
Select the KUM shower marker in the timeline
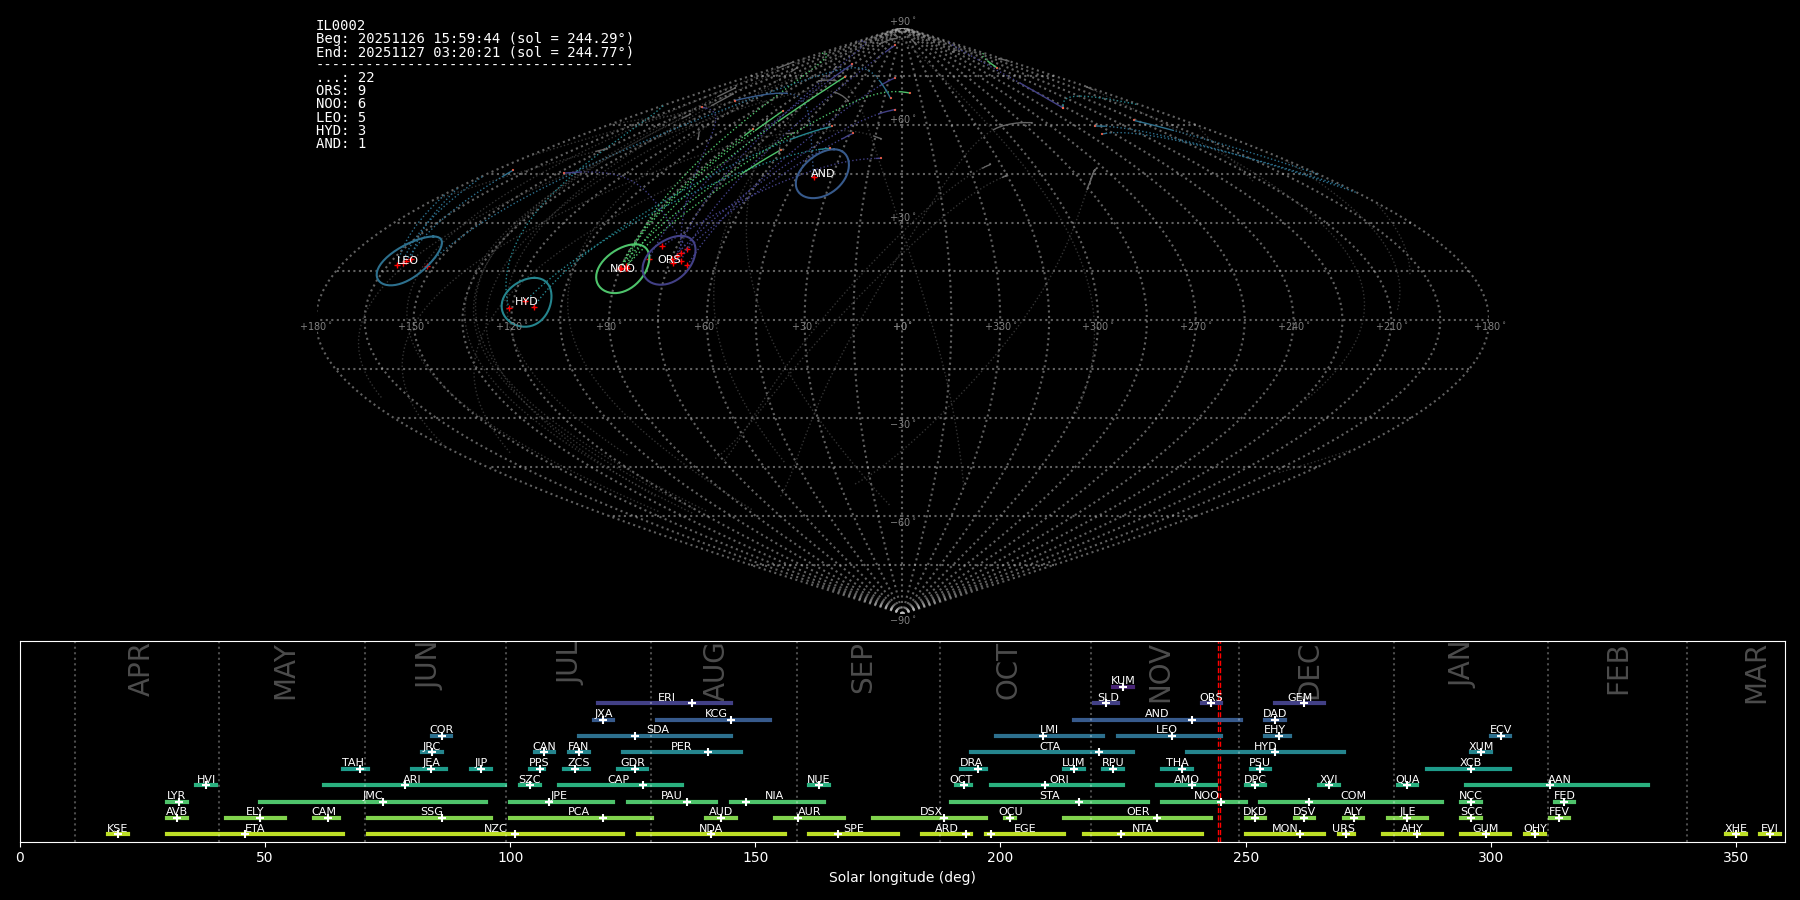click(x=1122, y=687)
